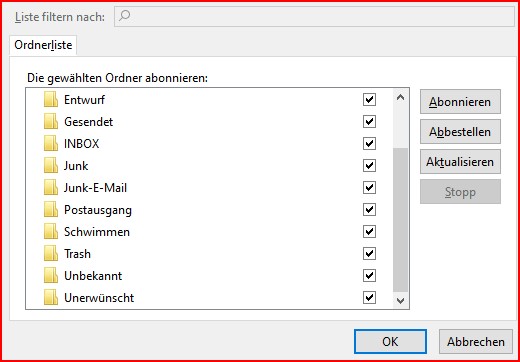Select the Entwurf folder icon

click(51, 100)
